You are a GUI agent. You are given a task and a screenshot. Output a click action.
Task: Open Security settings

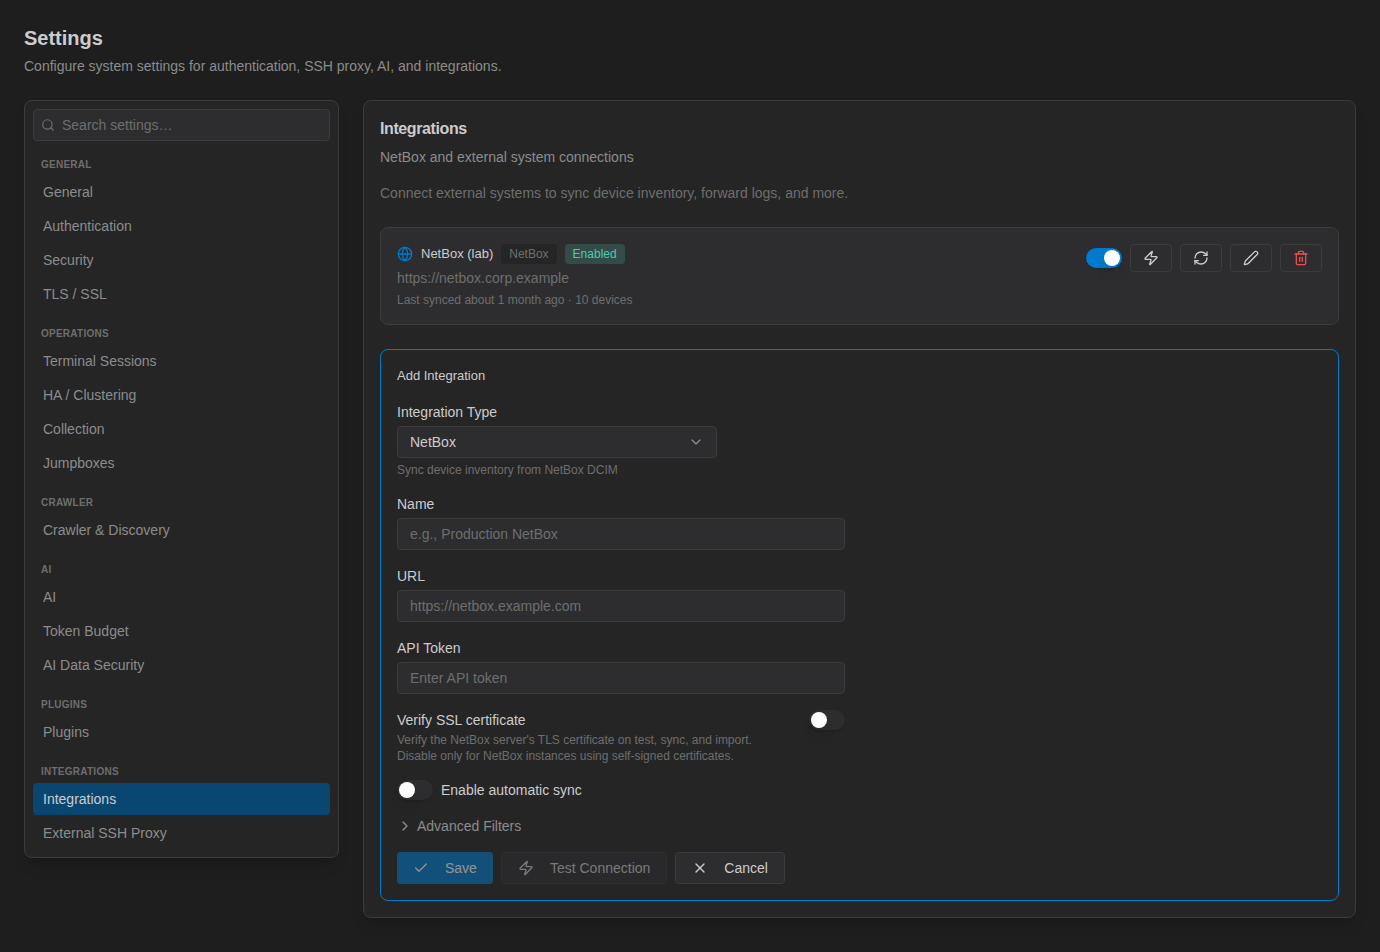tap(181, 260)
